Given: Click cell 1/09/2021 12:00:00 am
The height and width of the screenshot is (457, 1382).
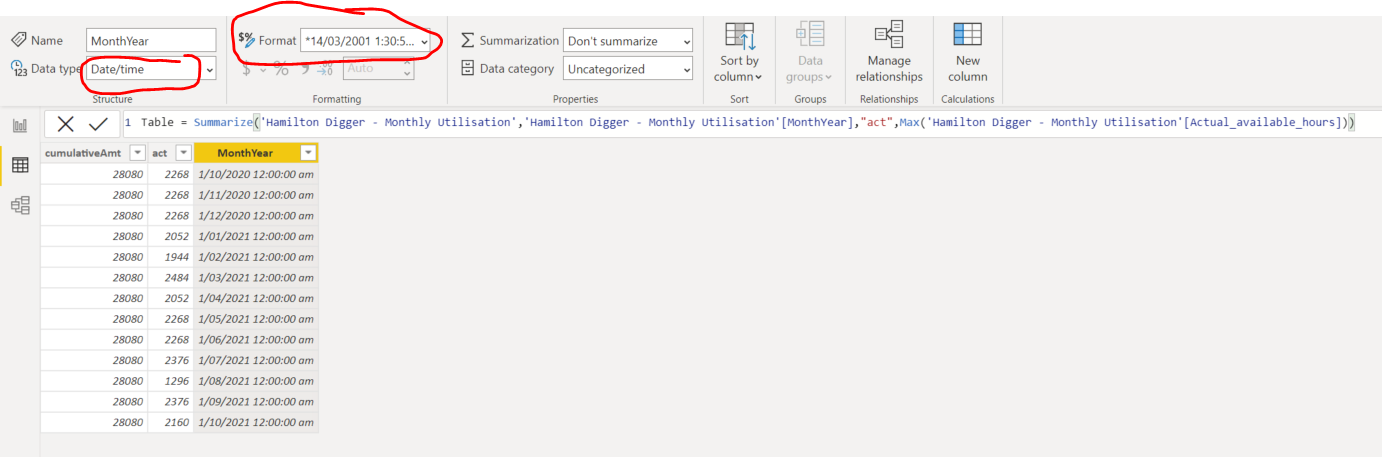Looking at the screenshot, I should point(256,401).
